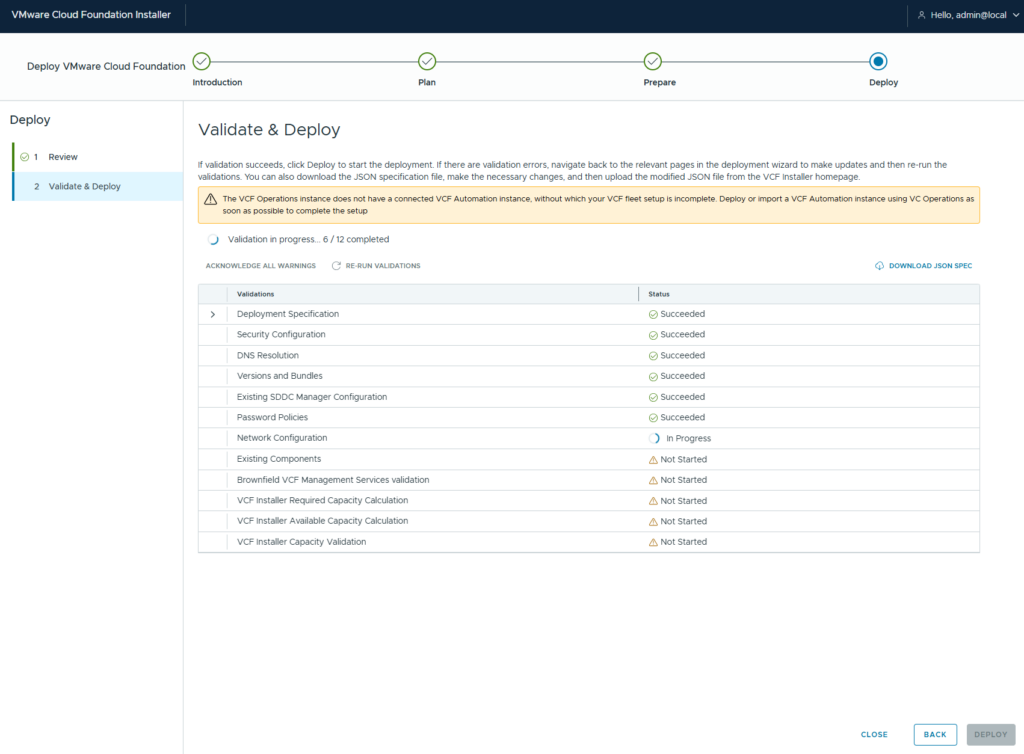The height and width of the screenshot is (754, 1024).
Task: Click the re-run validations refresh icon
Action: click(x=336, y=266)
